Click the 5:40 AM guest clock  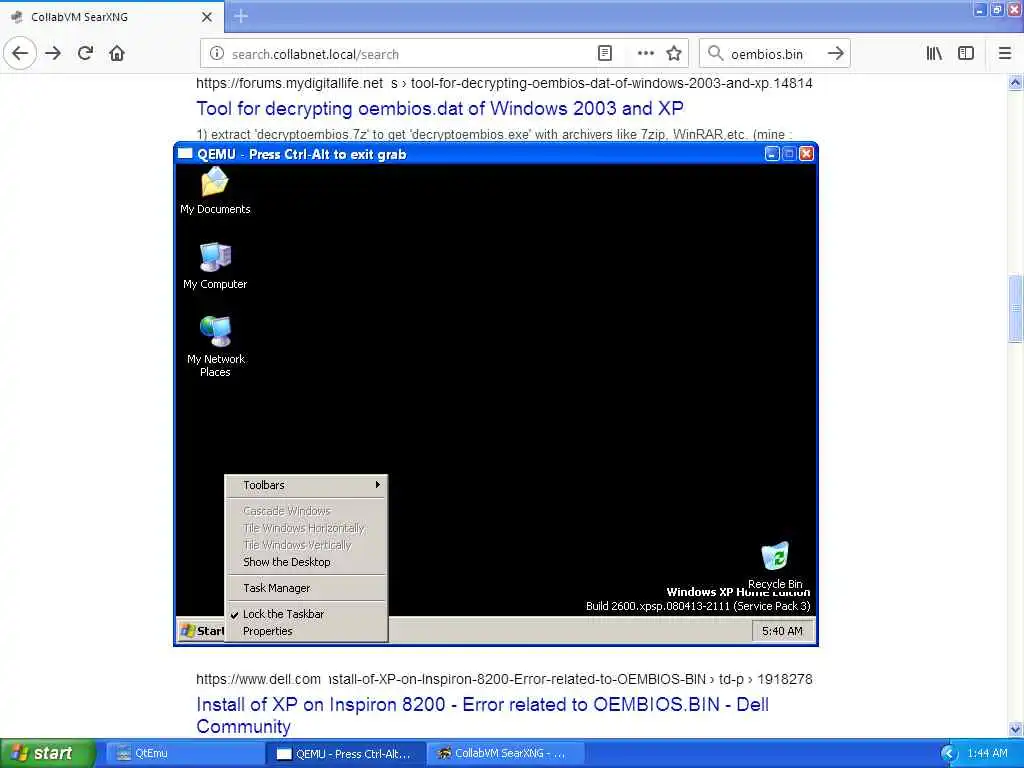point(782,631)
